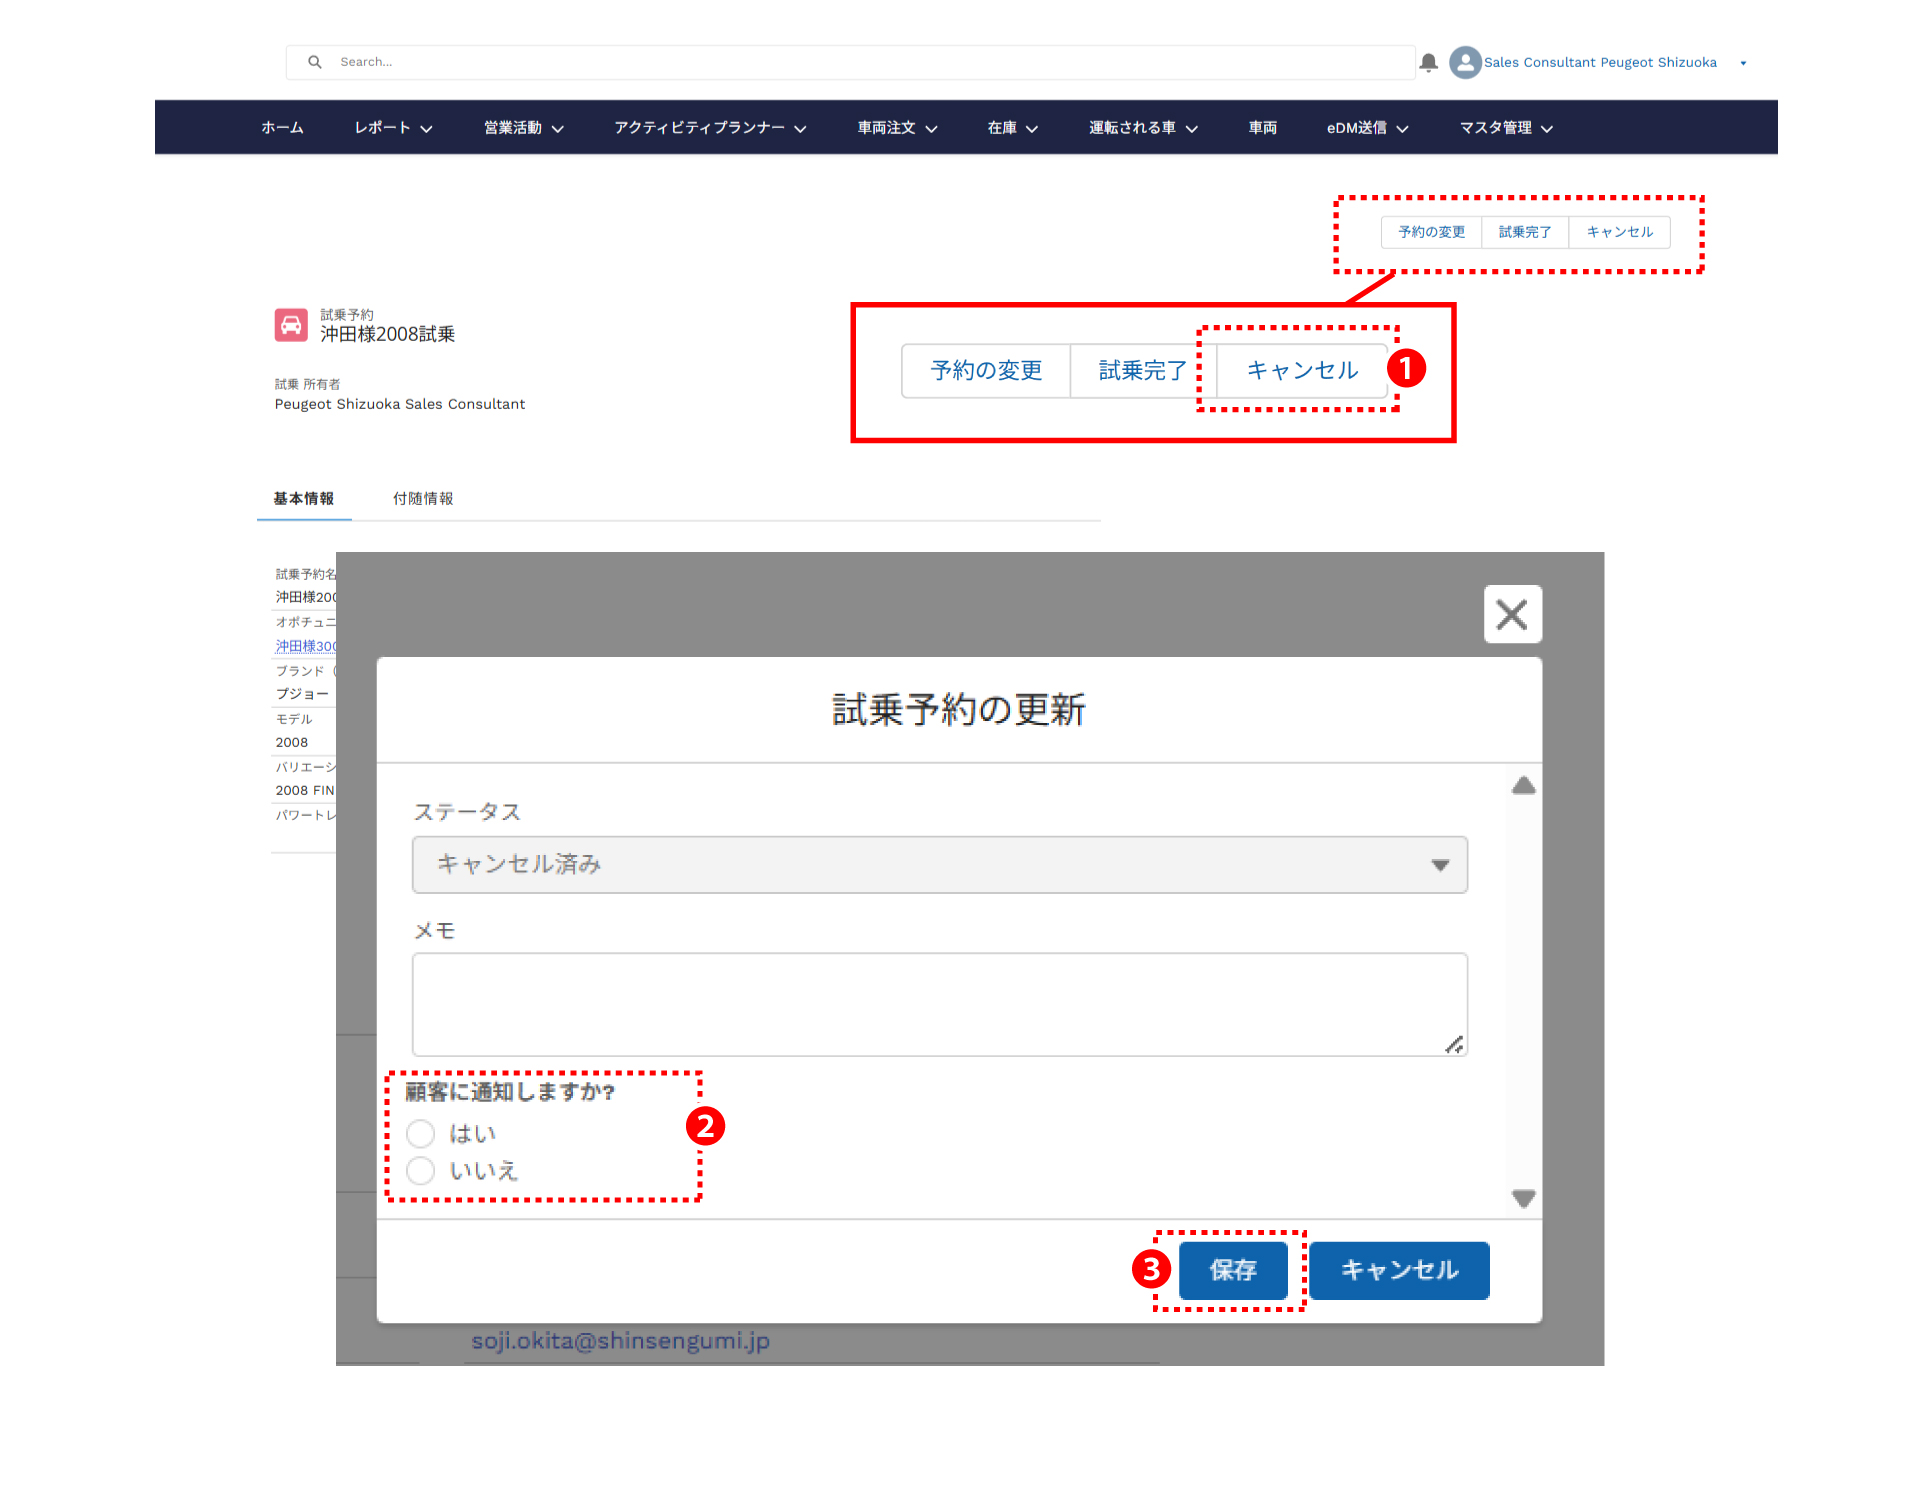Viewport: 1920px width, 1486px height.
Task: Switch to the 付随情報 tab
Action: [422, 498]
